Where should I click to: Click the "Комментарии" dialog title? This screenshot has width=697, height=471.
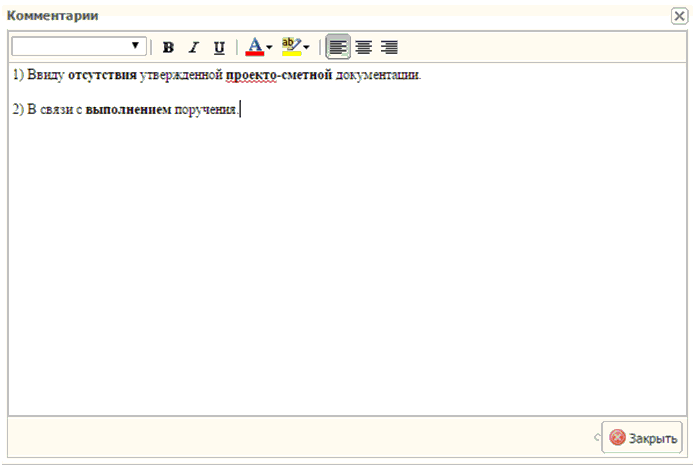pyautogui.click(x=52, y=16)
